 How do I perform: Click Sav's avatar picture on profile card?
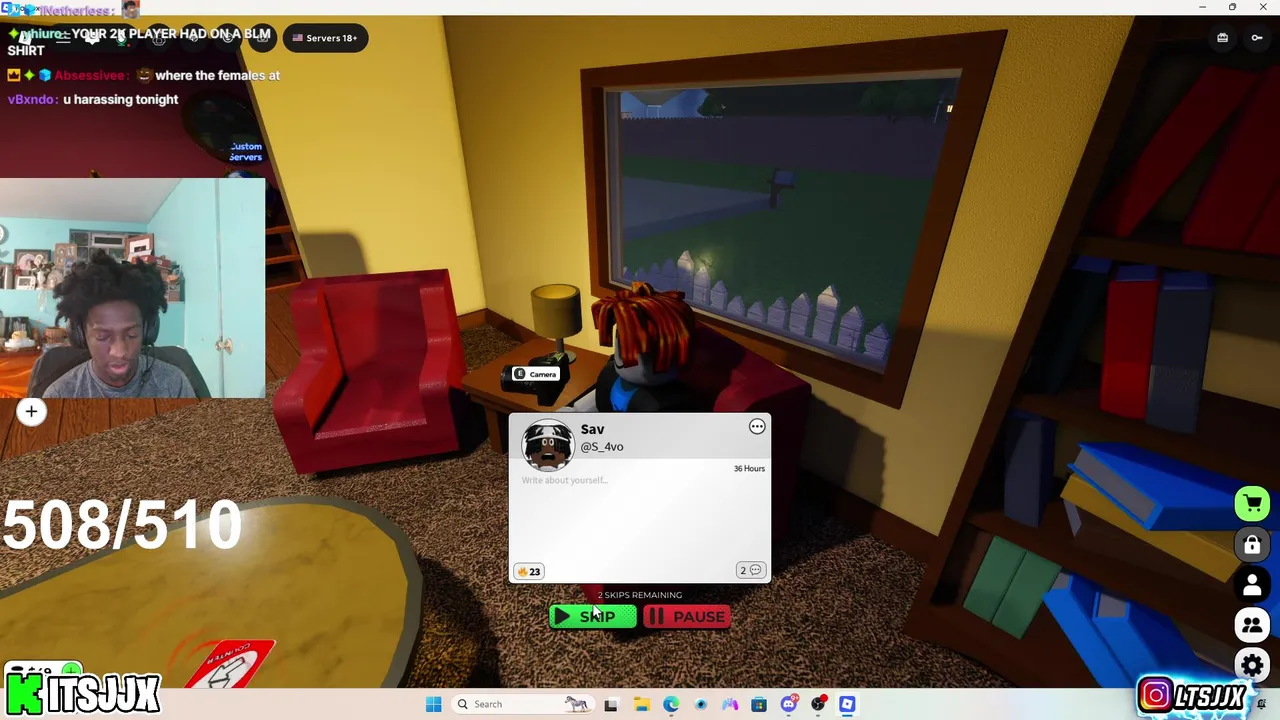pos(548,446)
